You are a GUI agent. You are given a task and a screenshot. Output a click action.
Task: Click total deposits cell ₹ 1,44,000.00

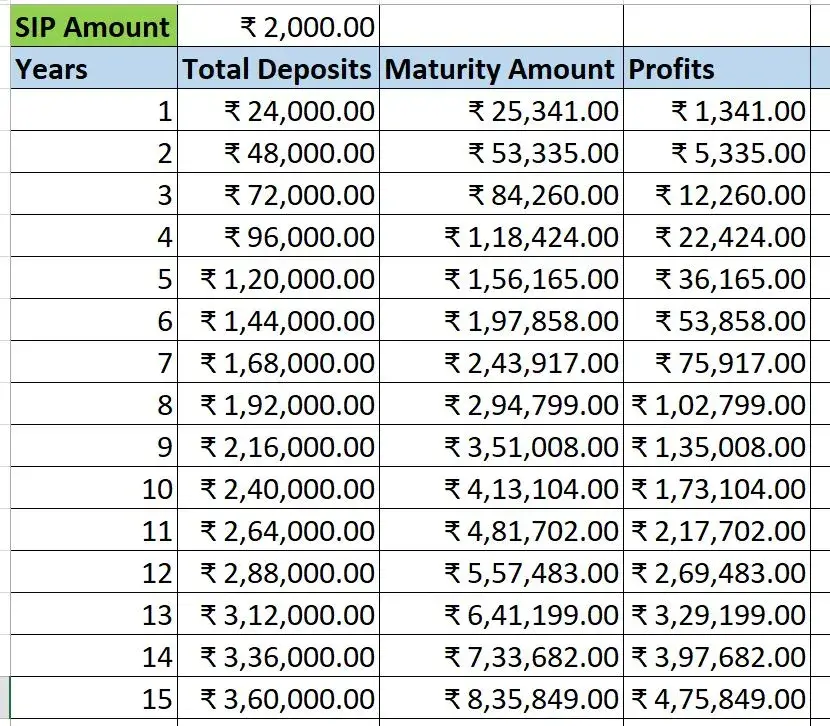(278, 321)
